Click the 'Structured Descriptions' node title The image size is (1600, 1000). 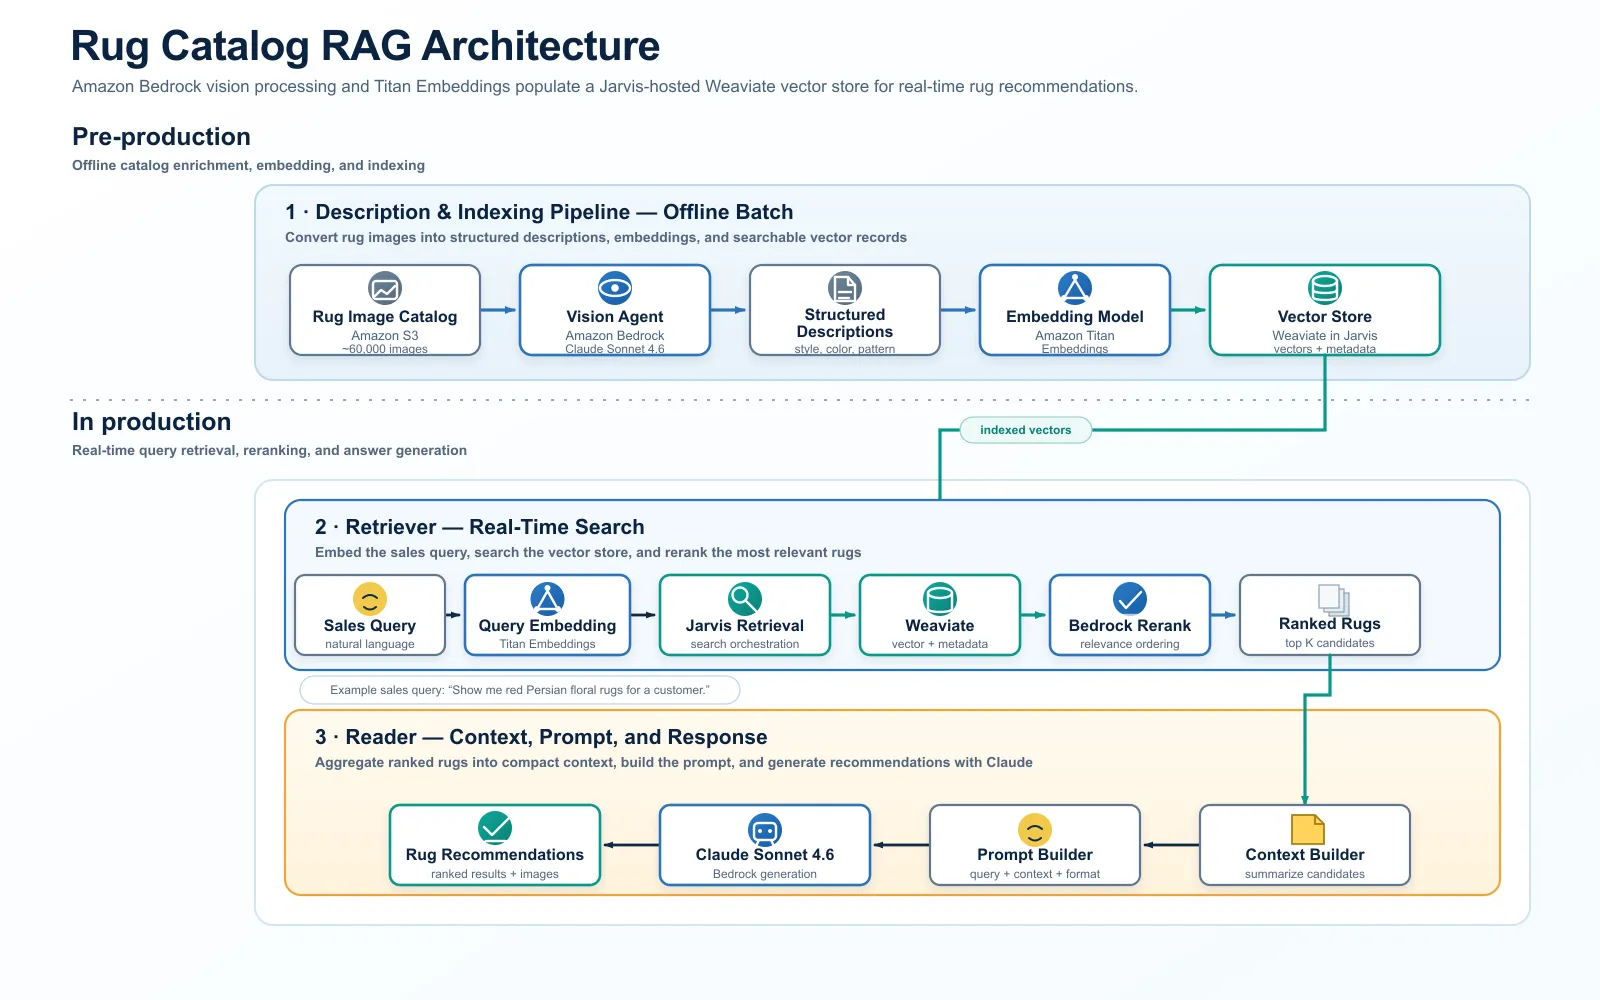845,323
